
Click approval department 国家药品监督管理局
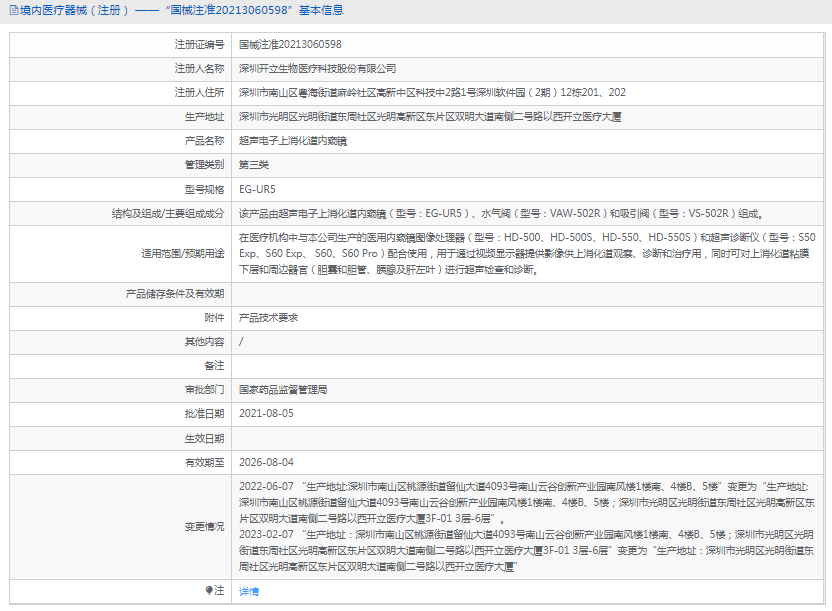pyautogui.click(x=283, y=390)
